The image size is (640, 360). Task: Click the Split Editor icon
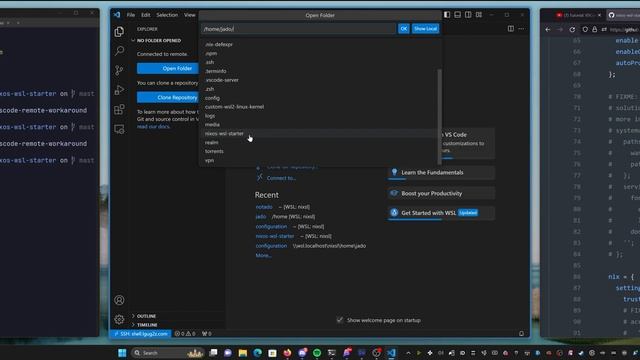(x=511, y=29)
